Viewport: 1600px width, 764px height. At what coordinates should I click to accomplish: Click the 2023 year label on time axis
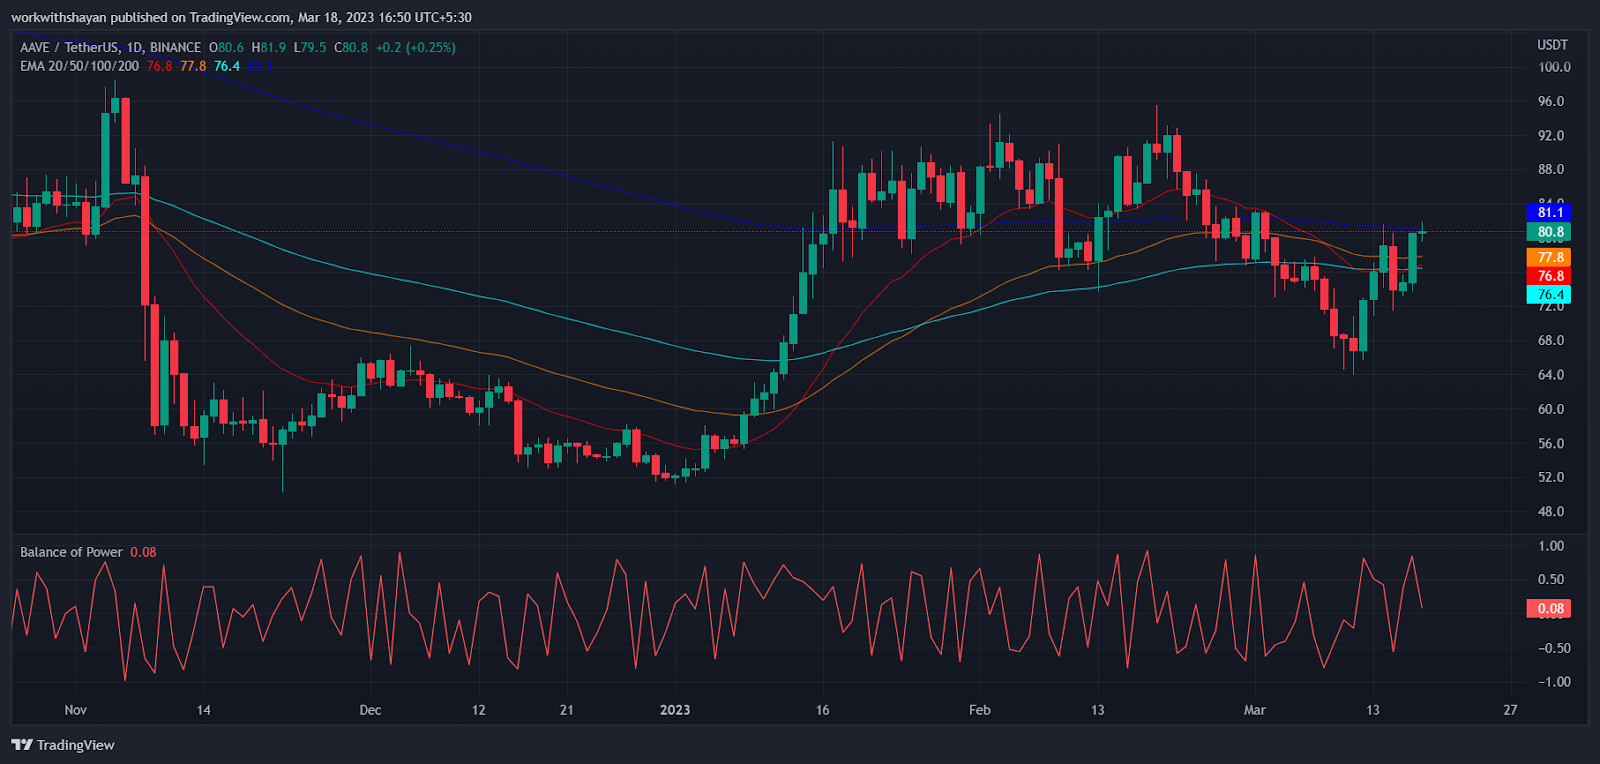point(675,710)
